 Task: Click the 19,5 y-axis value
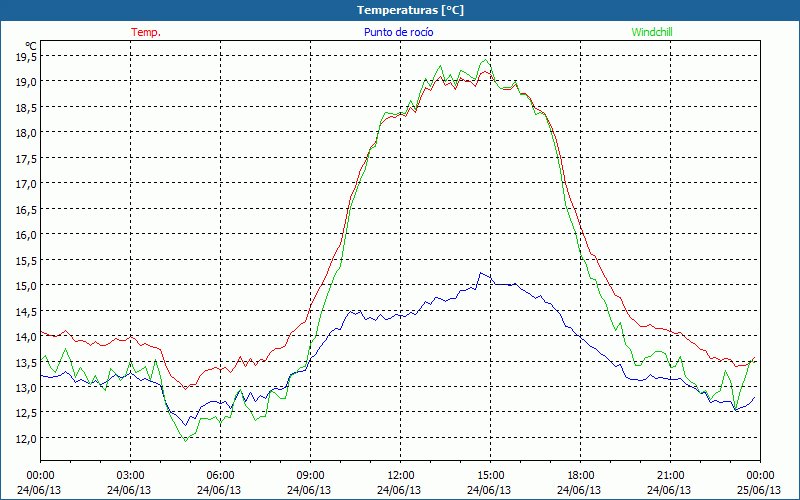click(x=26, y=57)
